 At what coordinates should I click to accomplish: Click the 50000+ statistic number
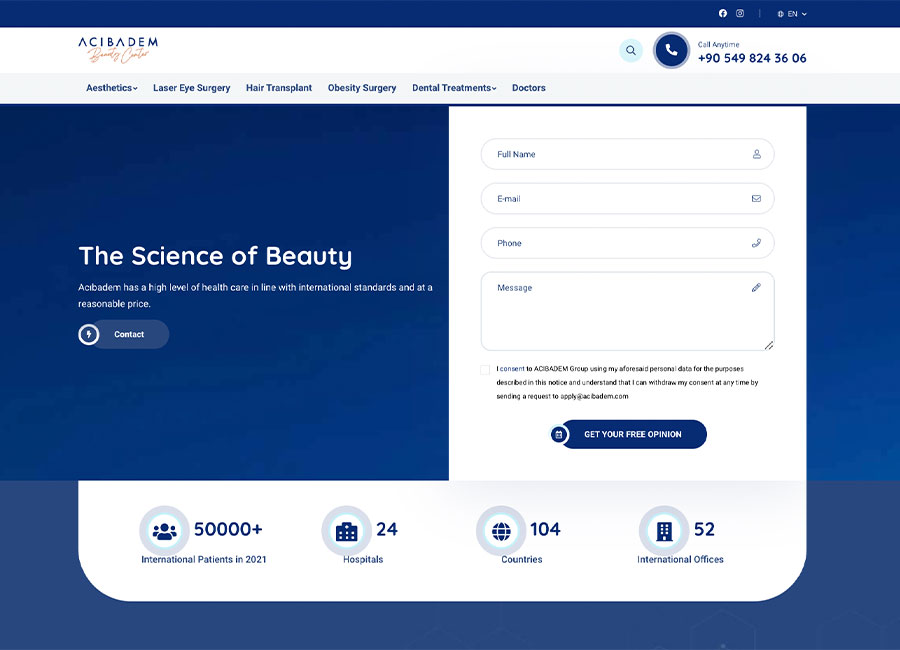click(x=228, y=529)
